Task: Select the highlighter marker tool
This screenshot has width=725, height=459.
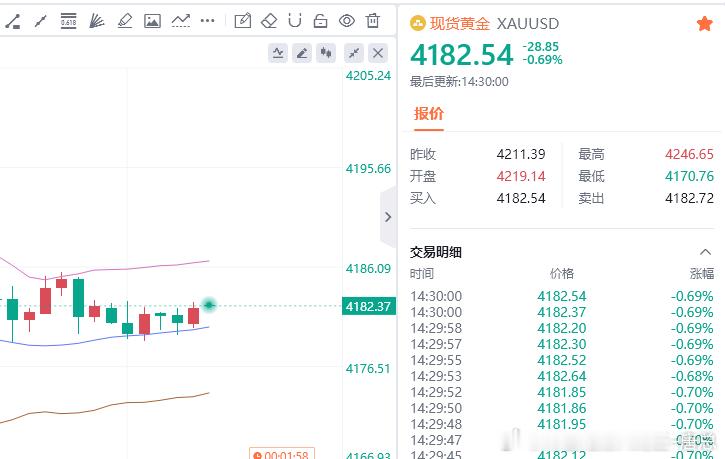Action: [x=124, y=21]
